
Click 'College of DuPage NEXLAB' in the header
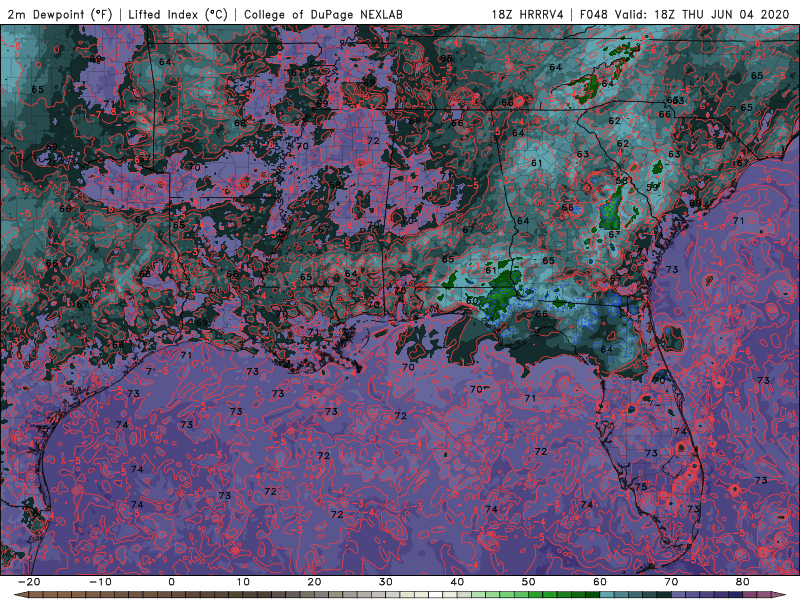[323, 14]
